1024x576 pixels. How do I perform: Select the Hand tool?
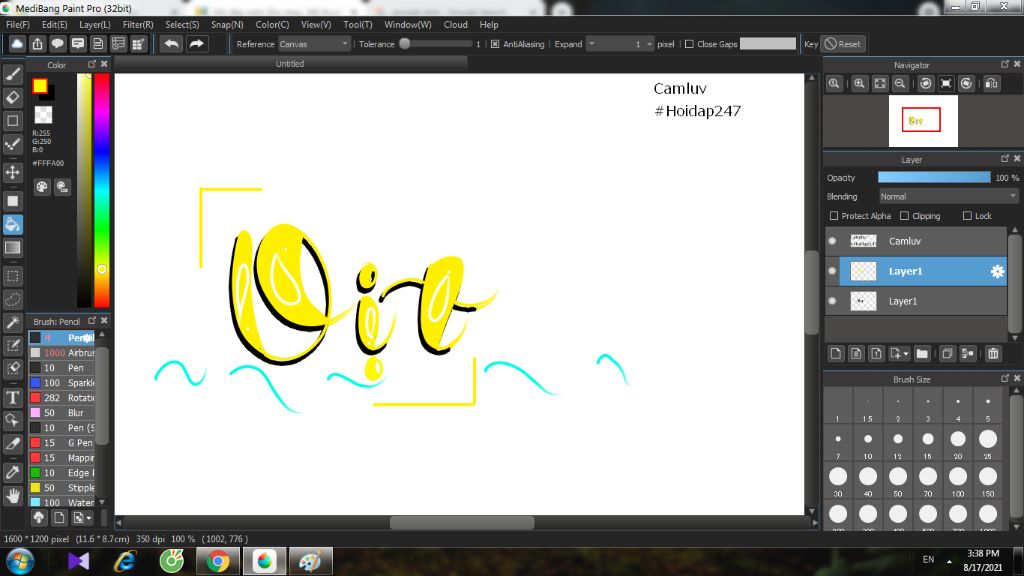click(x=12, y=496)
